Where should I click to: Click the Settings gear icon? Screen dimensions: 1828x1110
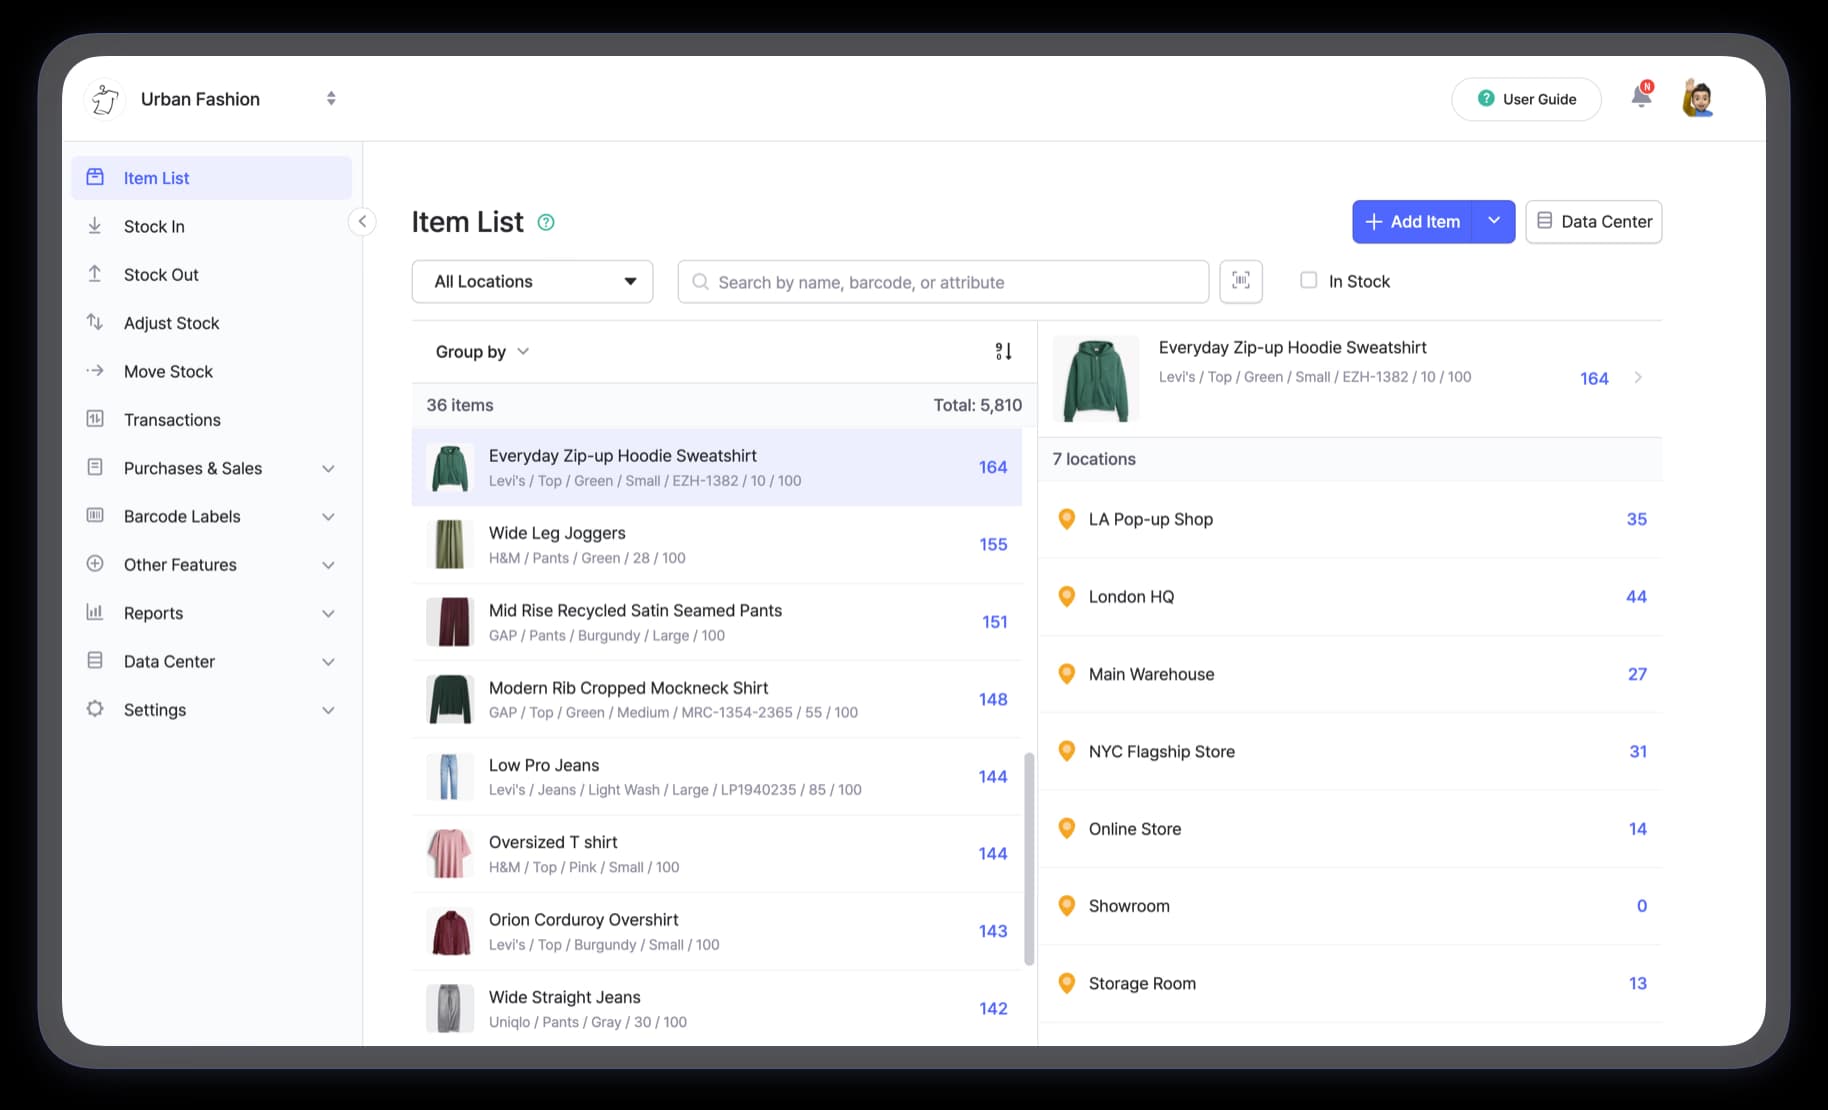95,709
